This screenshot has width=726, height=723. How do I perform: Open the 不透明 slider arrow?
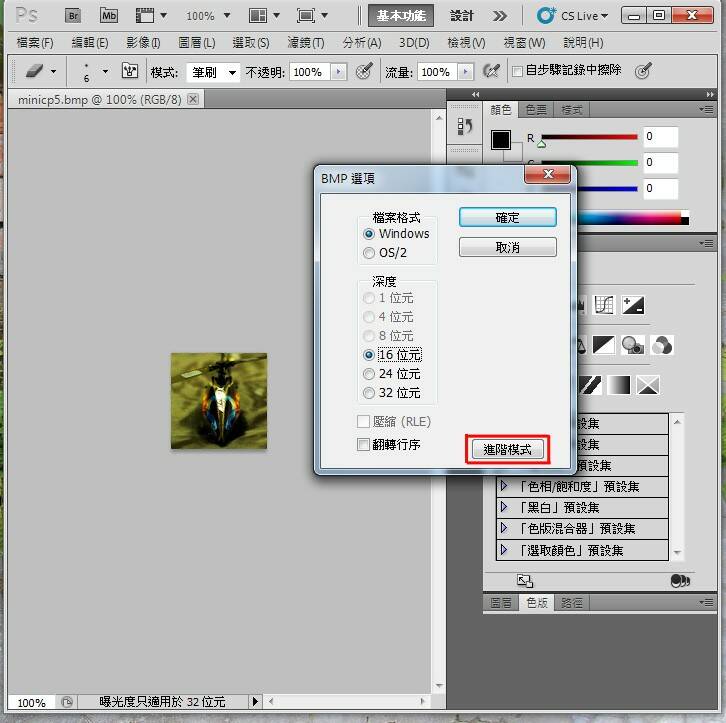click(x=338, y=72)
